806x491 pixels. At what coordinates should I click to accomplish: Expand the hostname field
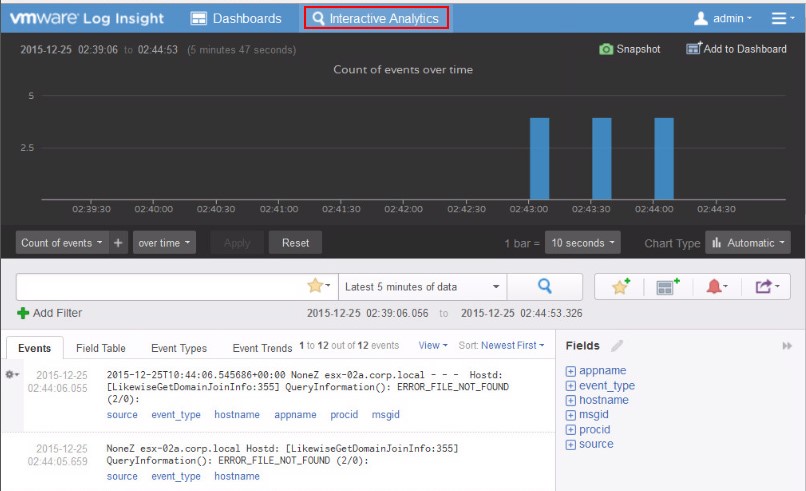pos(571,400)
